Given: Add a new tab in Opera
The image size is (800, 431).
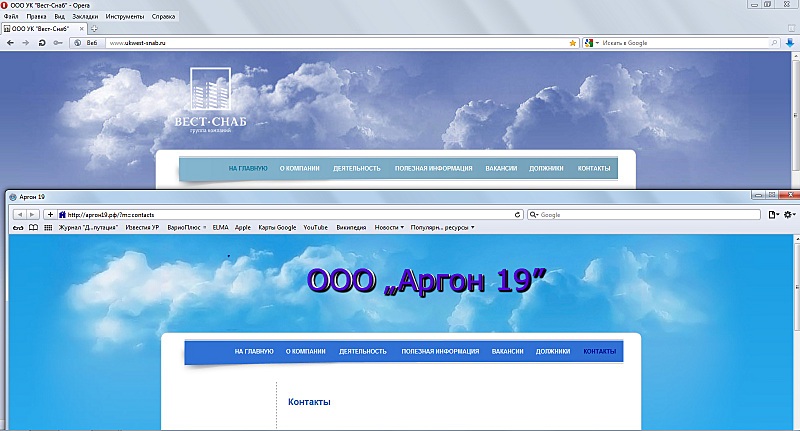Looking at the screenshot, I should click(x=94, y=29).
